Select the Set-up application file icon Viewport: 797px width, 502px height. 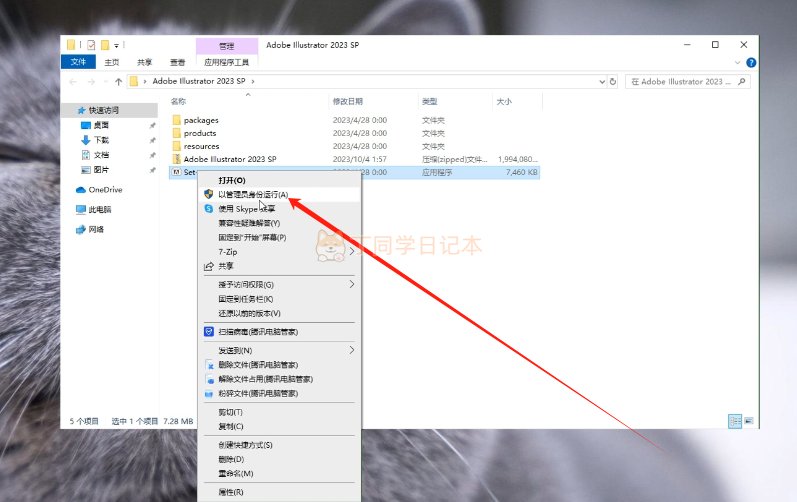pyautogui.click(x=176, y=172)
